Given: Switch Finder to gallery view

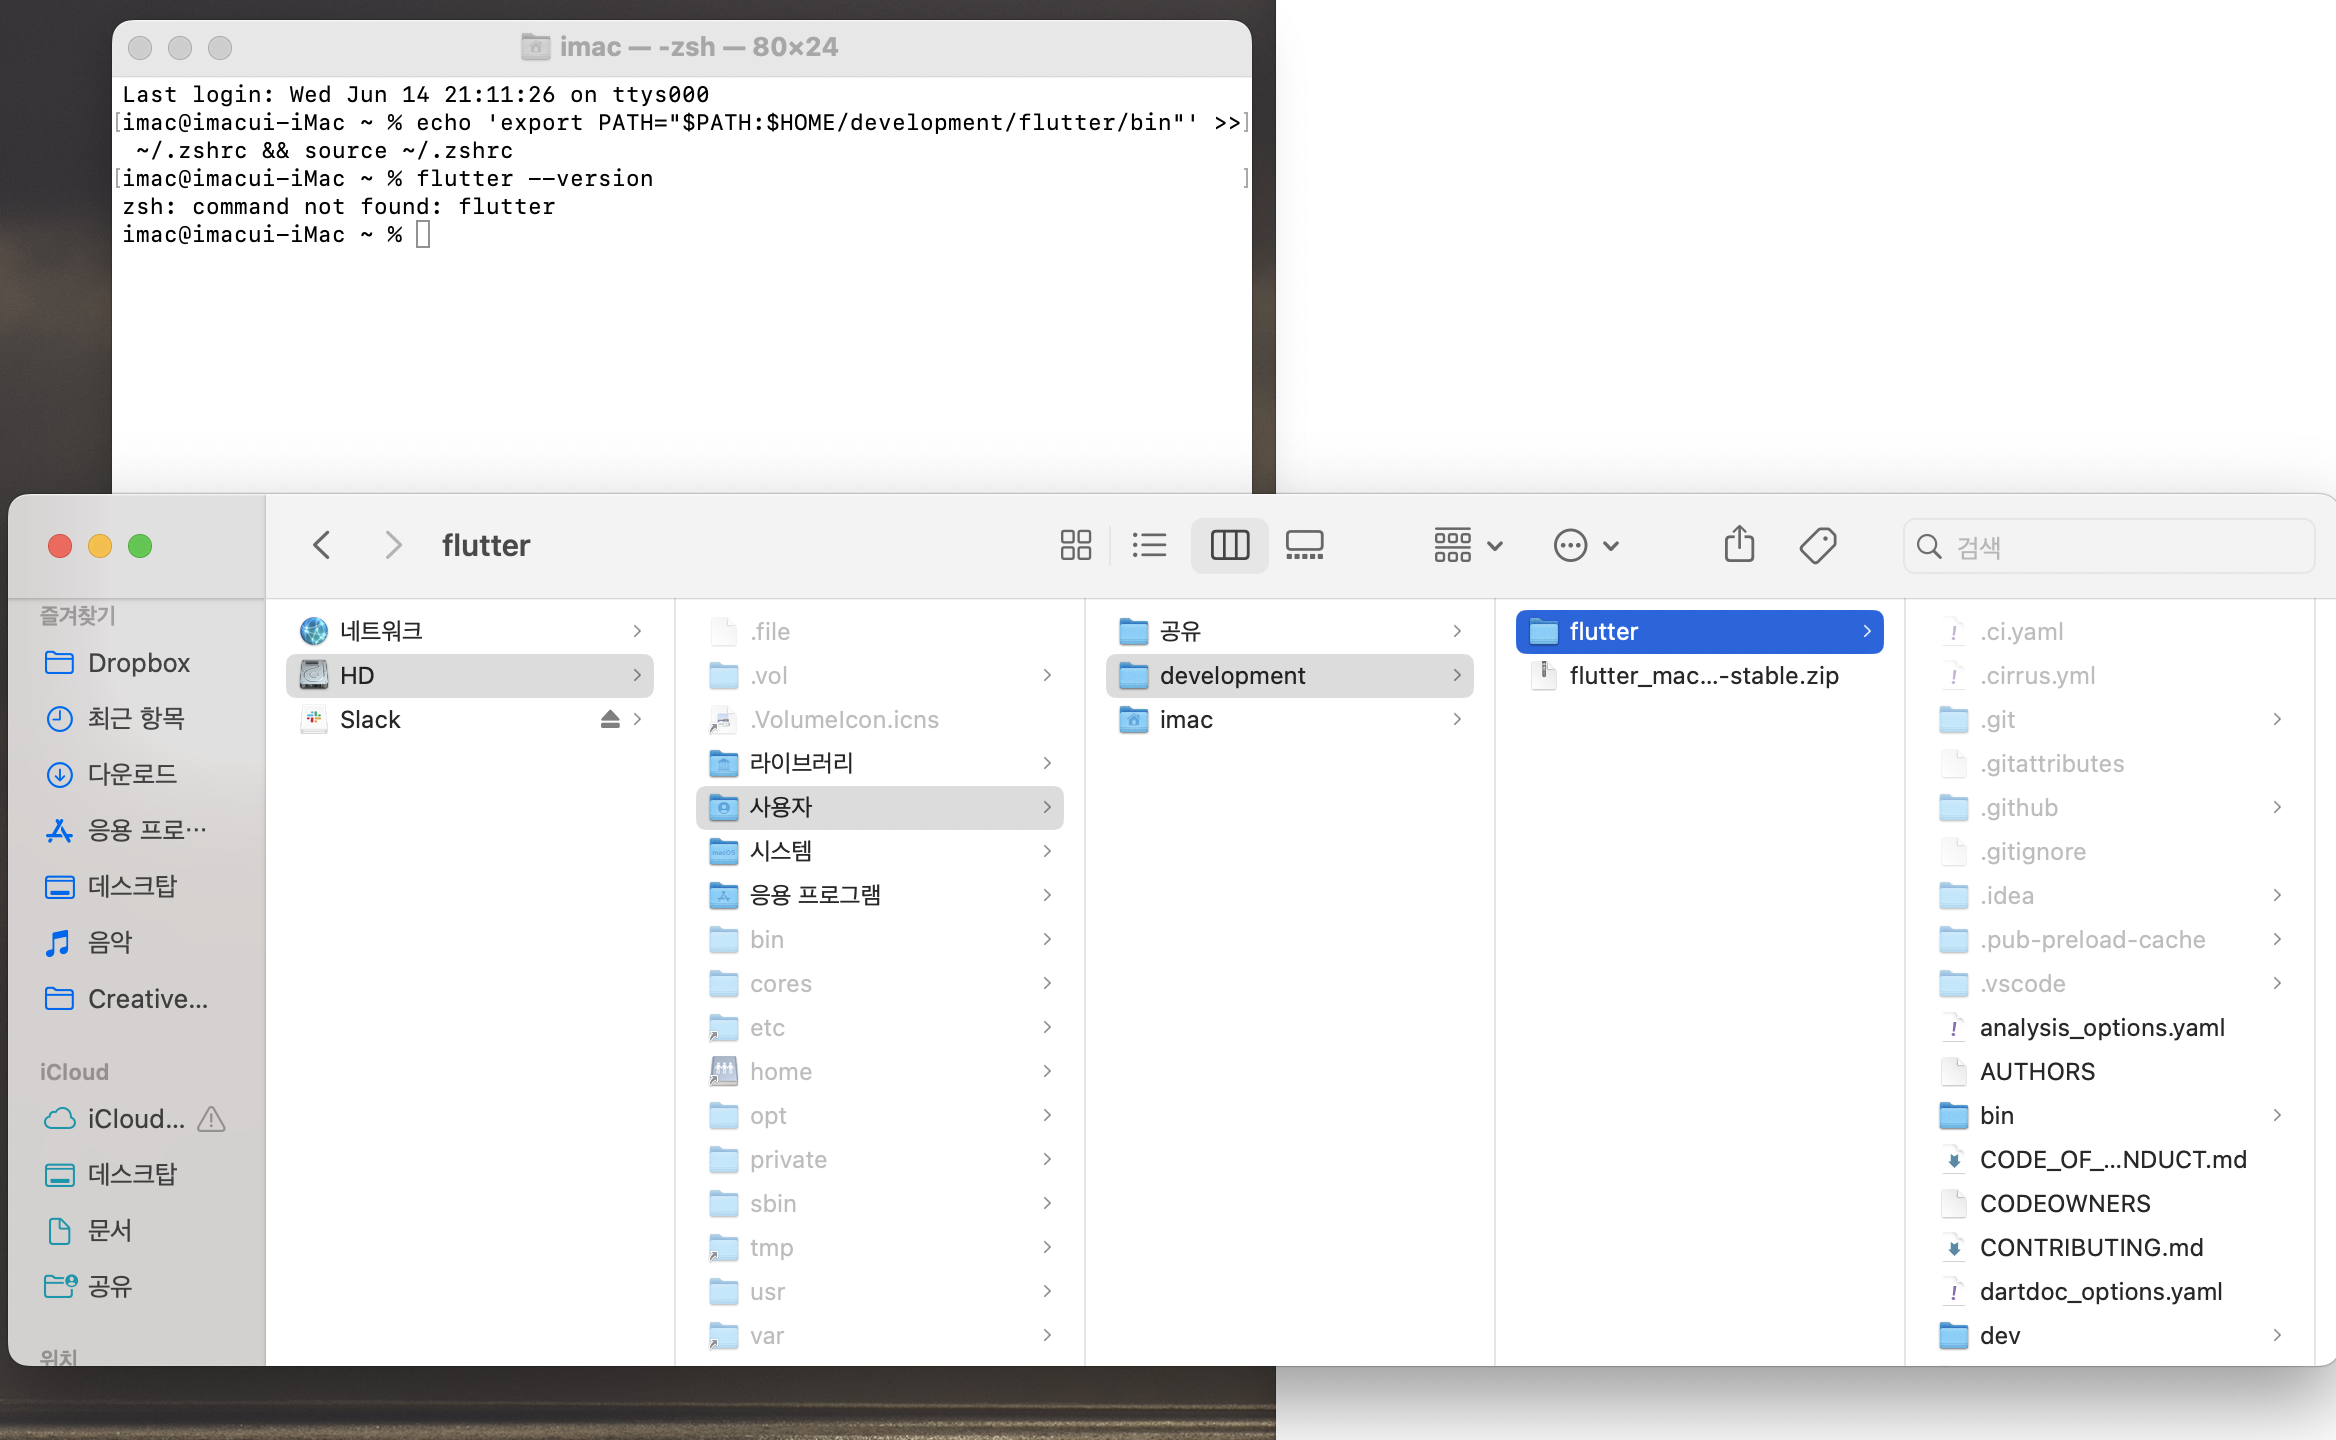Looking at the screenshot, I should coord(1305,545).
